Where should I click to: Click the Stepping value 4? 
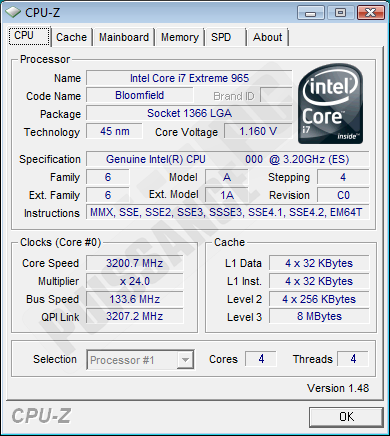pos(343,177)
